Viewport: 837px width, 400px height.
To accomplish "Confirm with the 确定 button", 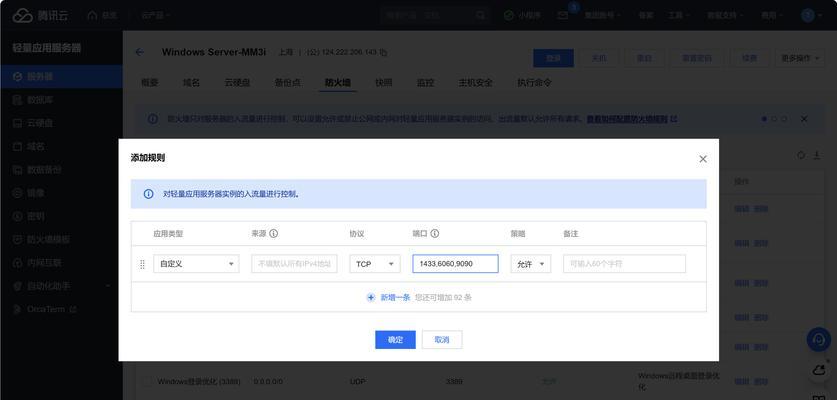I will coord(395,340).
